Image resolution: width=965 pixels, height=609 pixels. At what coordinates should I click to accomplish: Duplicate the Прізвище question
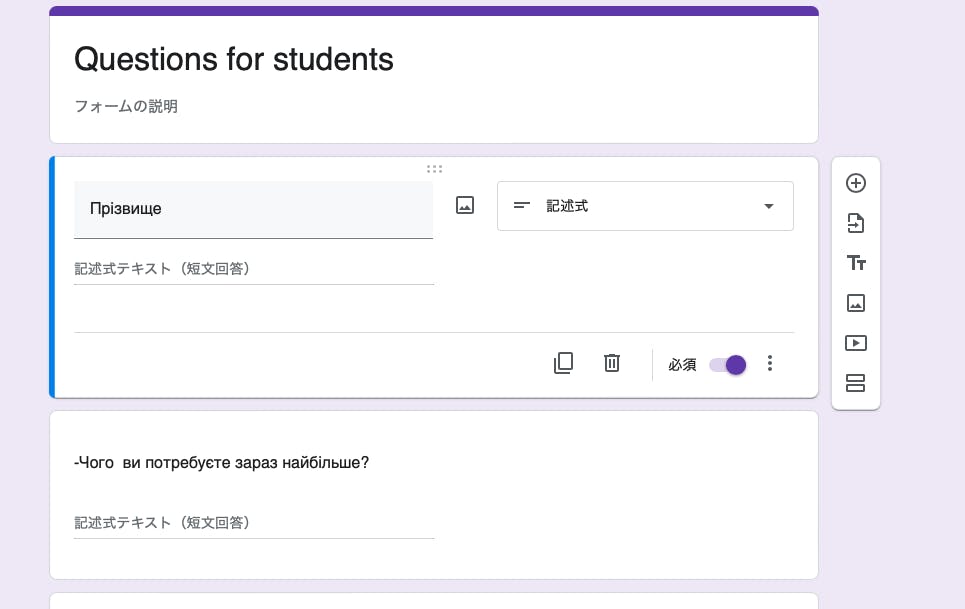coord(564,363)
